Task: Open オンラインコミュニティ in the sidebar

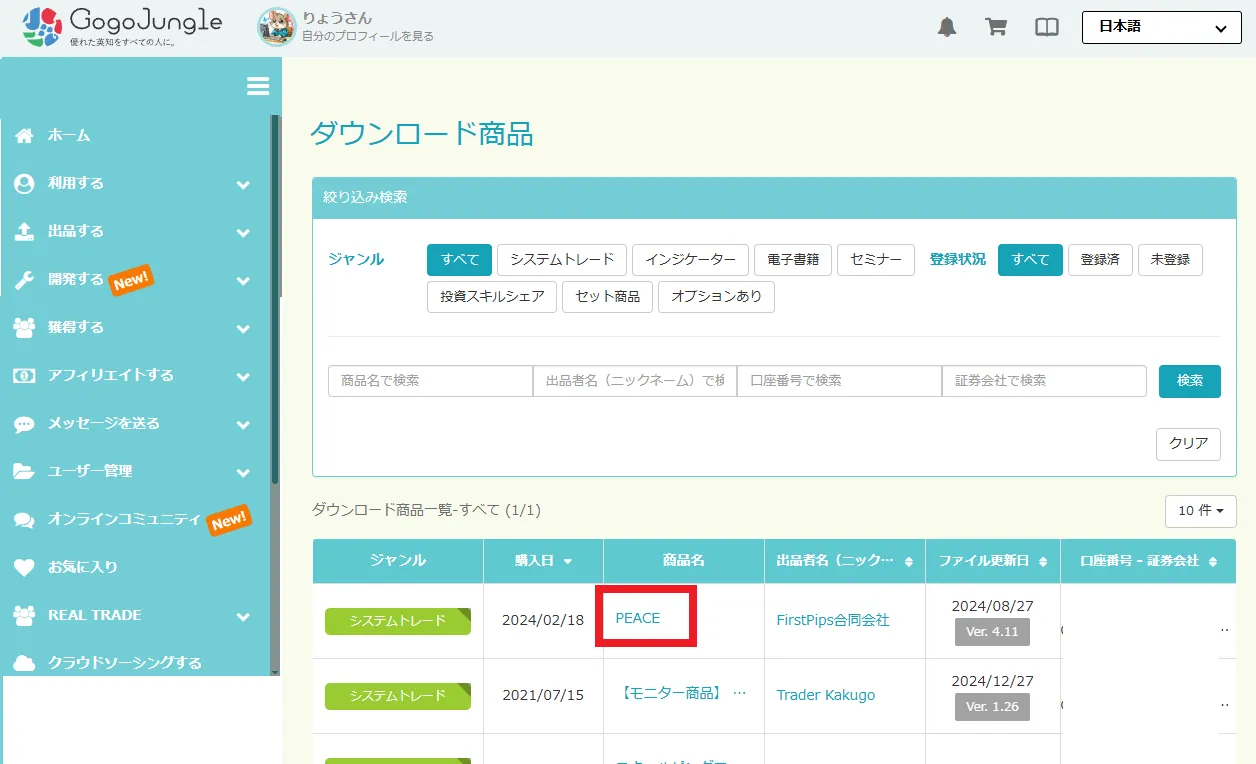Action: tap(124, 519)
